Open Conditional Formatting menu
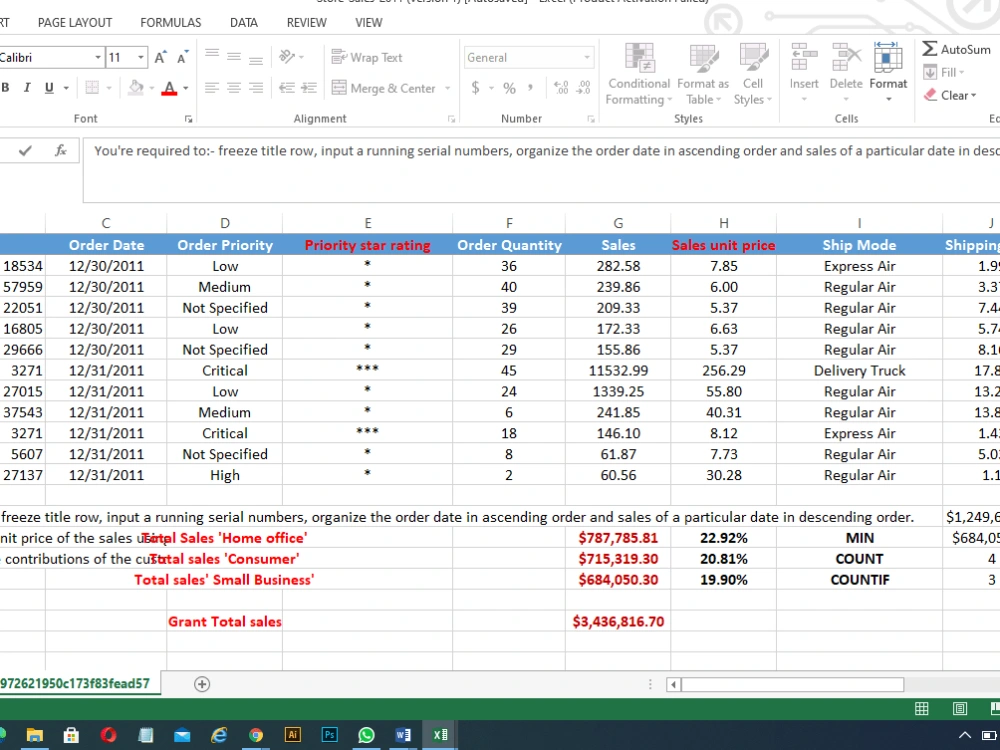The image size is (1000, 750). (639, 74)
